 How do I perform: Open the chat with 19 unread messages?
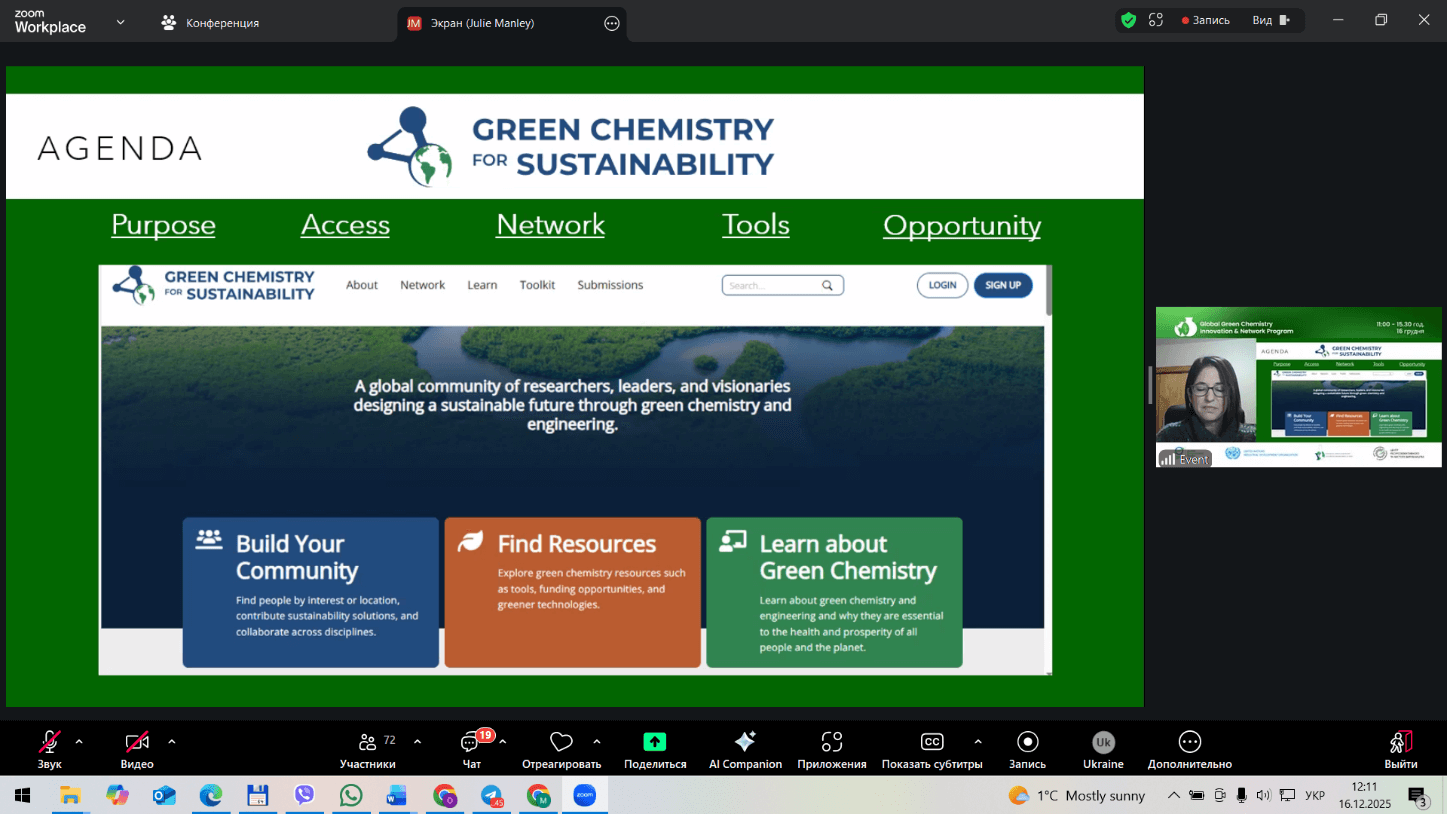[471, 748]
